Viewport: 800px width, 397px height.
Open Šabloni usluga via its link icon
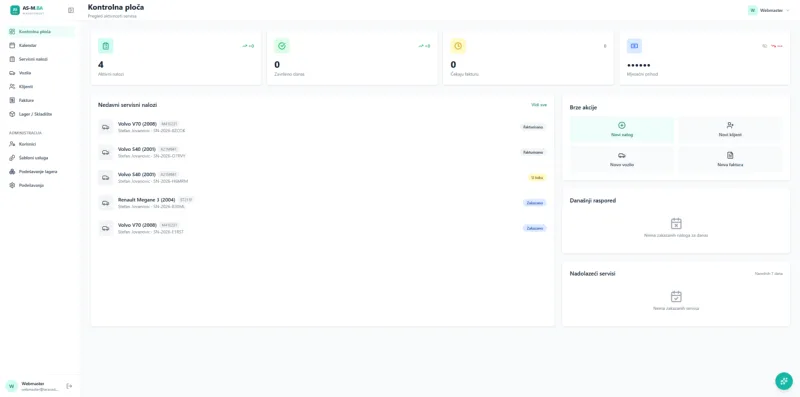(12, 158)
